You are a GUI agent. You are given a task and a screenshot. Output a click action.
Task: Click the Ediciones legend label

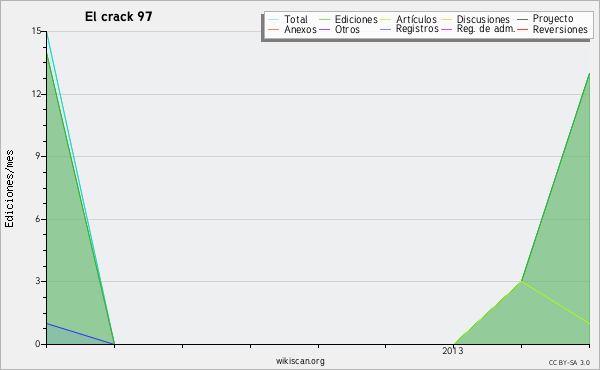point(356,19)
